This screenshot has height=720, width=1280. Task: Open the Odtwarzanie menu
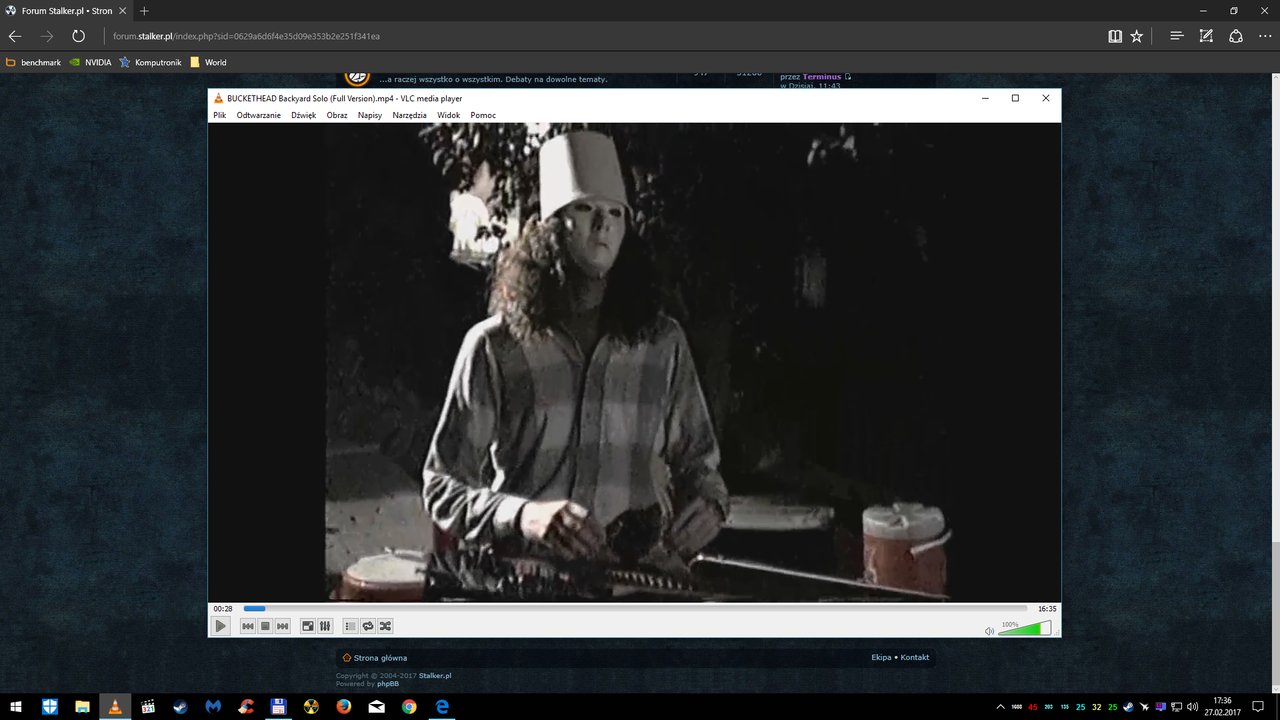tap(259, 115)
